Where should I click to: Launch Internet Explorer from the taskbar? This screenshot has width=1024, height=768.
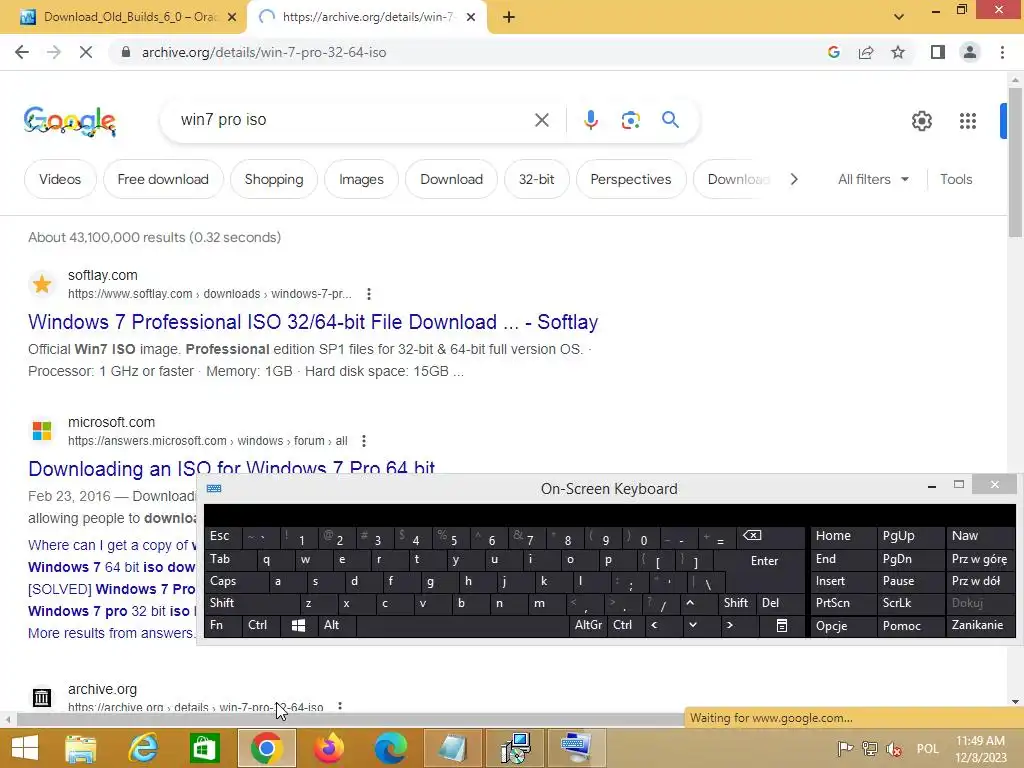click(142, 748)
